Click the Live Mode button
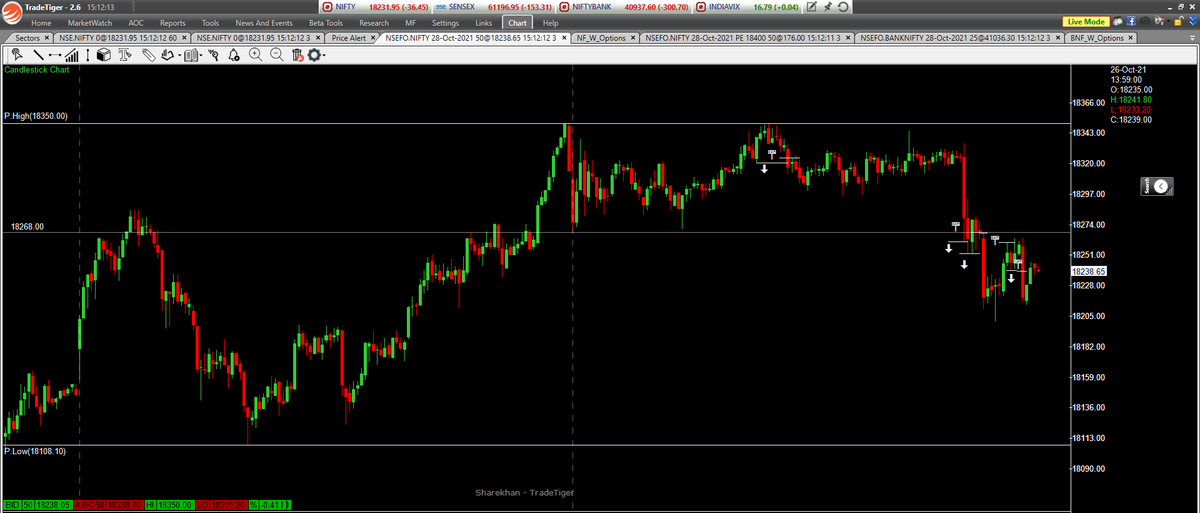The width and height of the screenshot is (1200, 513). [1086, 21]
